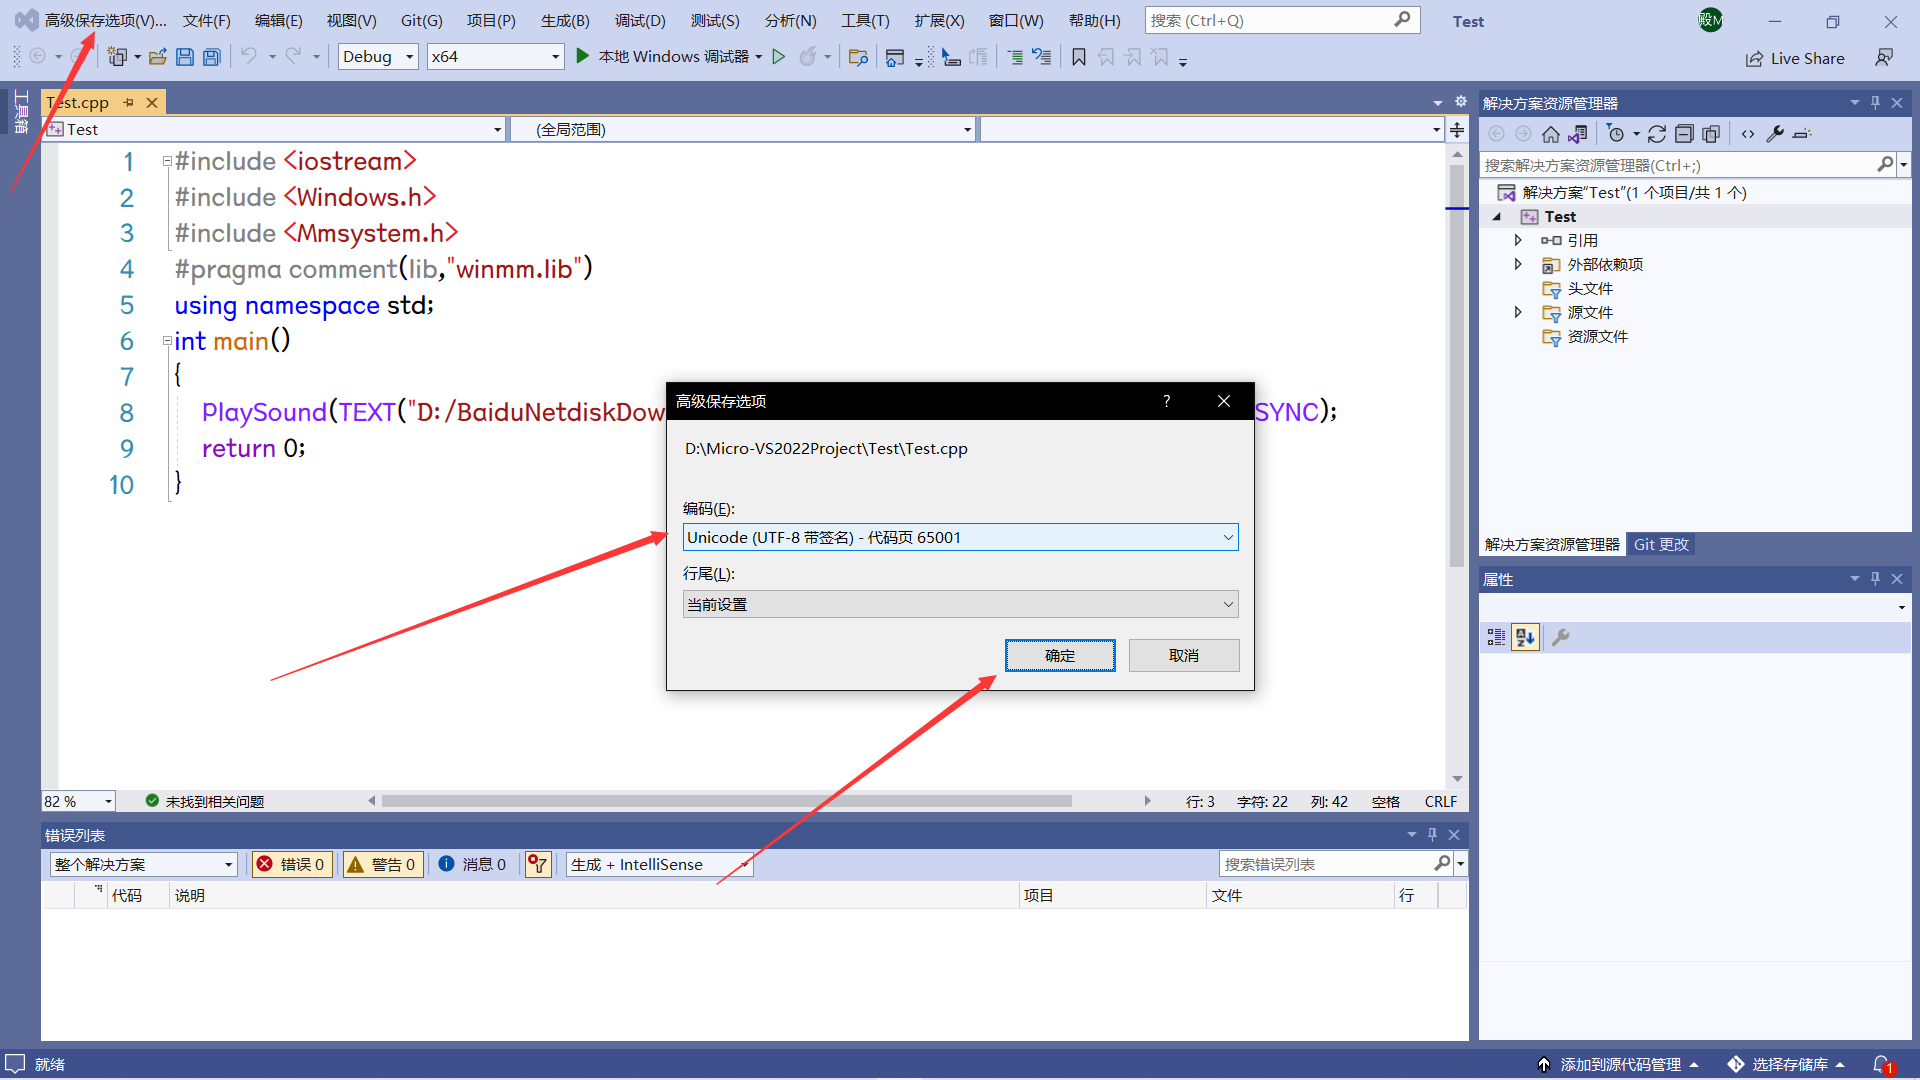
Task: Switch to the Git 更改 tab
Action: point(1660,544)
